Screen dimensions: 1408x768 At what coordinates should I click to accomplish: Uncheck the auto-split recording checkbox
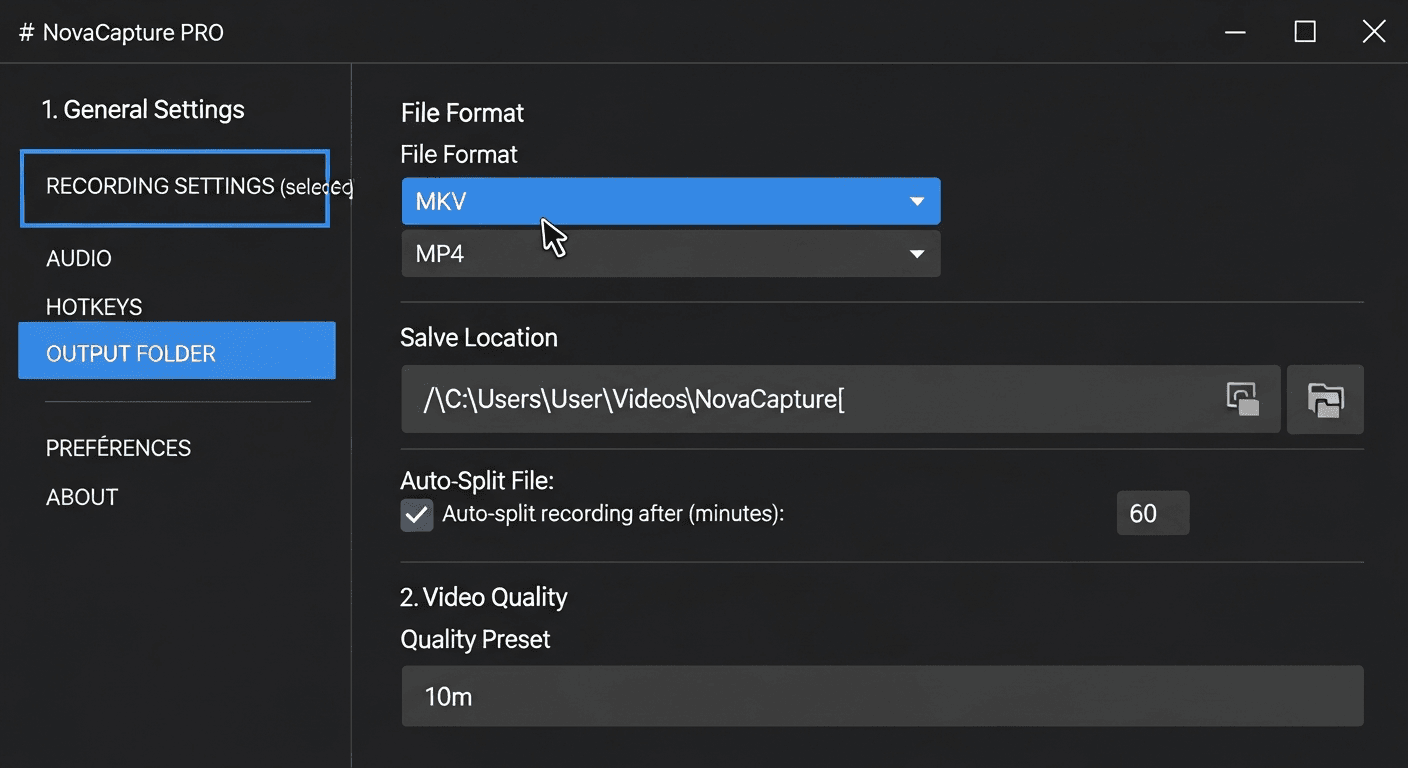click(x=417, y=513)
